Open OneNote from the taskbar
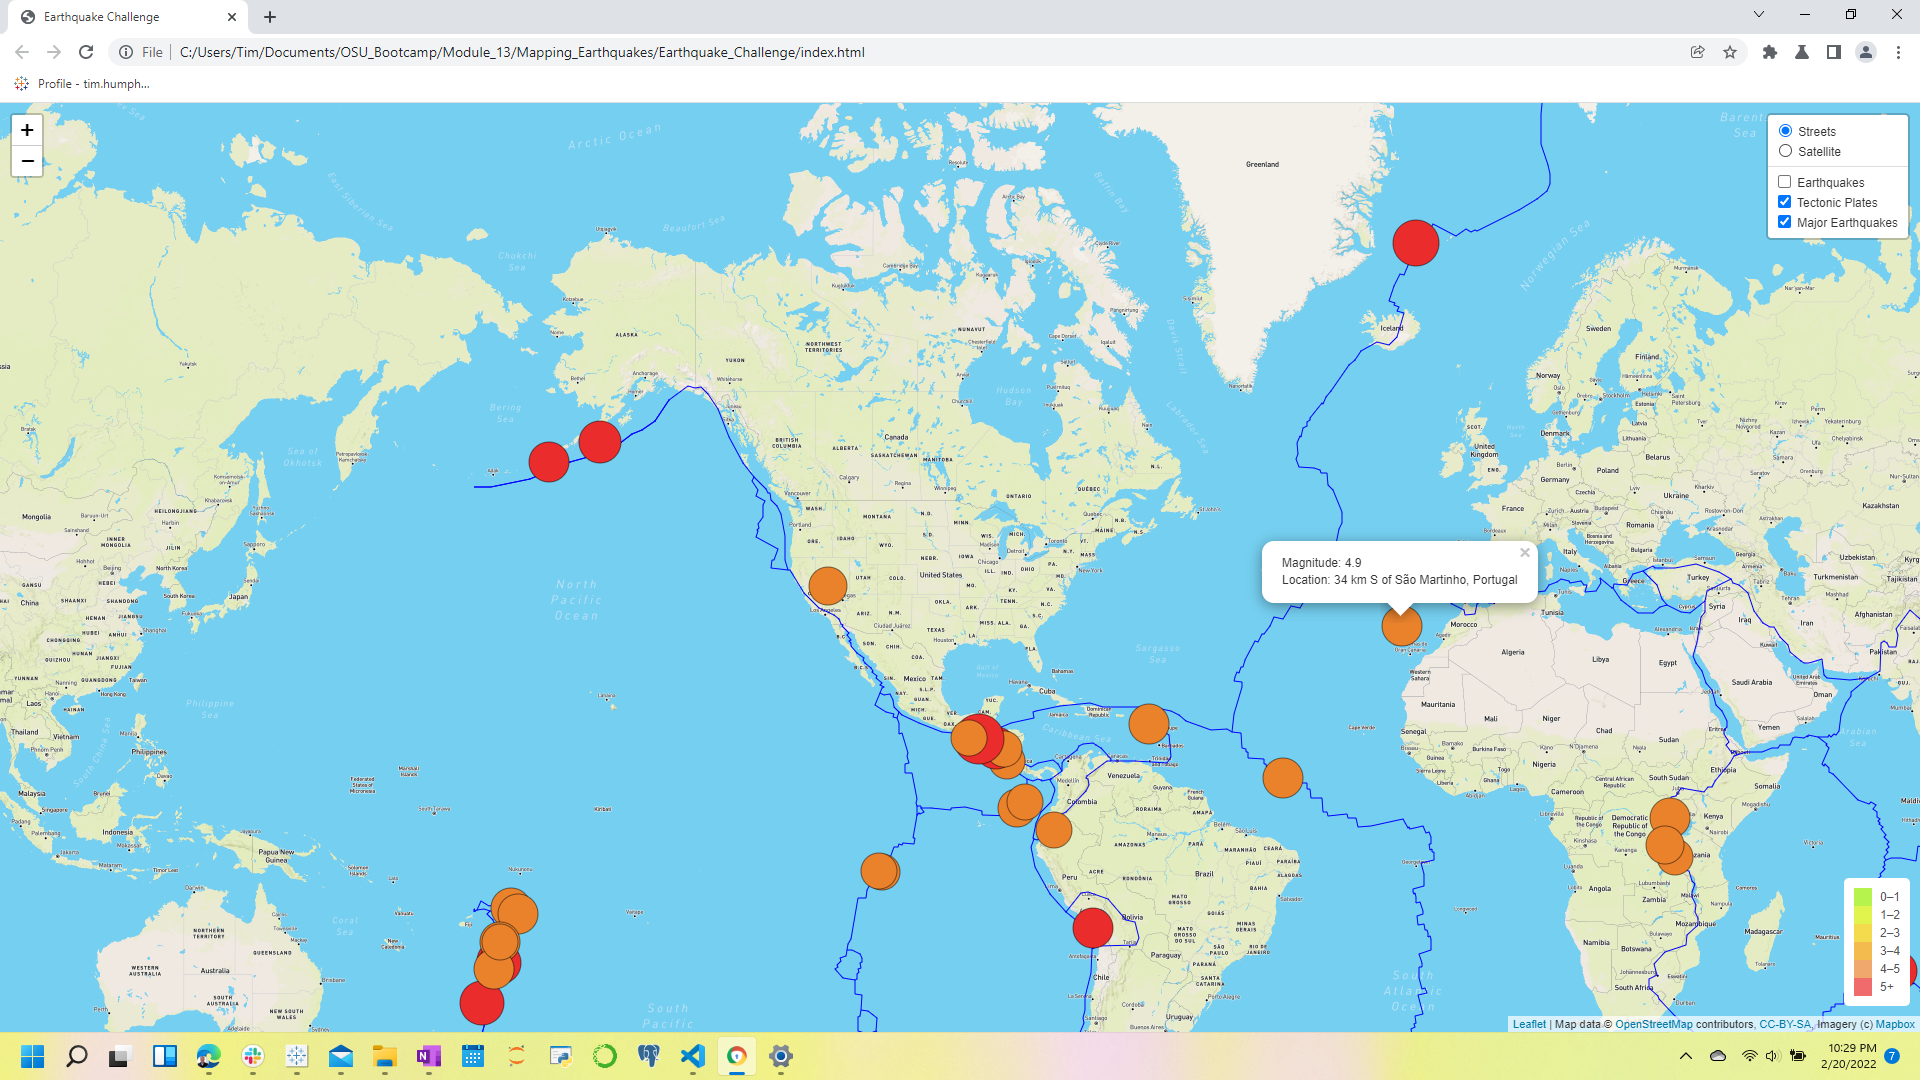This screenshot has width=1920, height=1080. (x=429, y=1056)
